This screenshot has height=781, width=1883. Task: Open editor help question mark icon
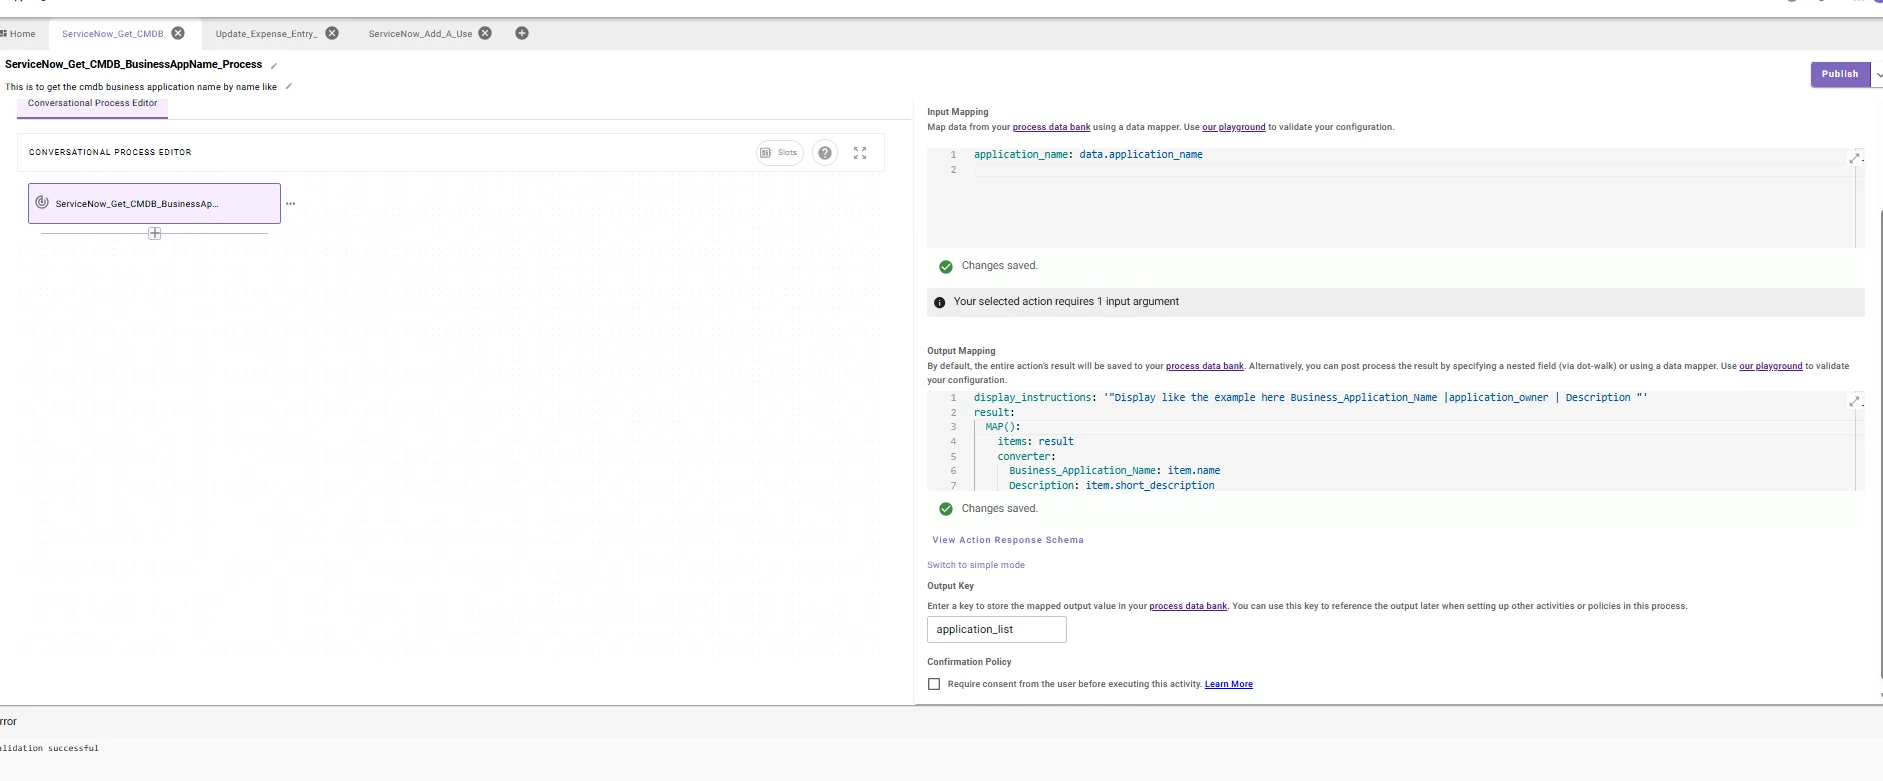point(825,153)
